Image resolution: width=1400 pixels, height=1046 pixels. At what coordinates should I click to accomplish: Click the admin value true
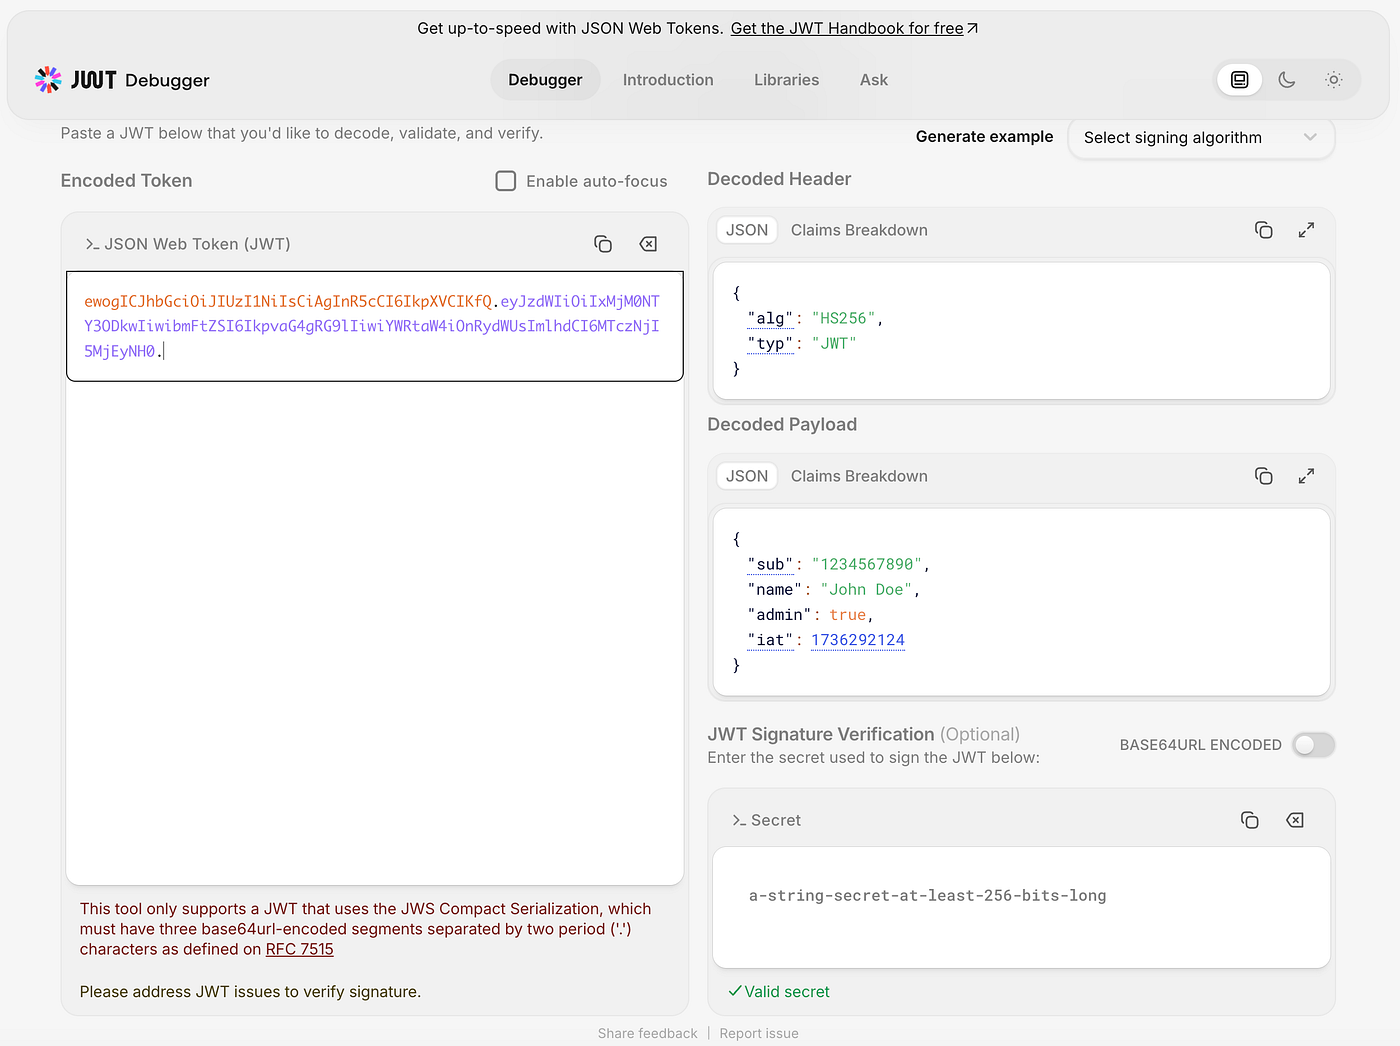tap(848, 615)
